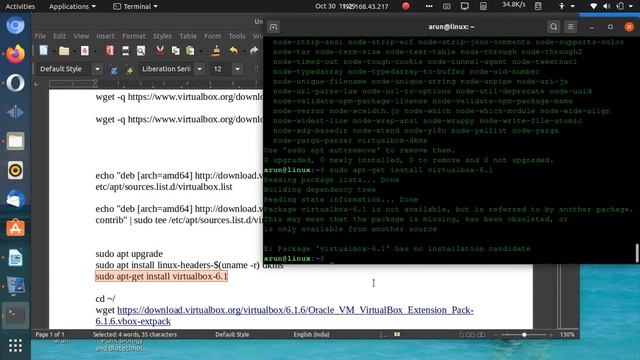The height and width of the screenshot is (360, 640).
Task: Click the Save document icon in Writer
Action: (x=84, y=51)
